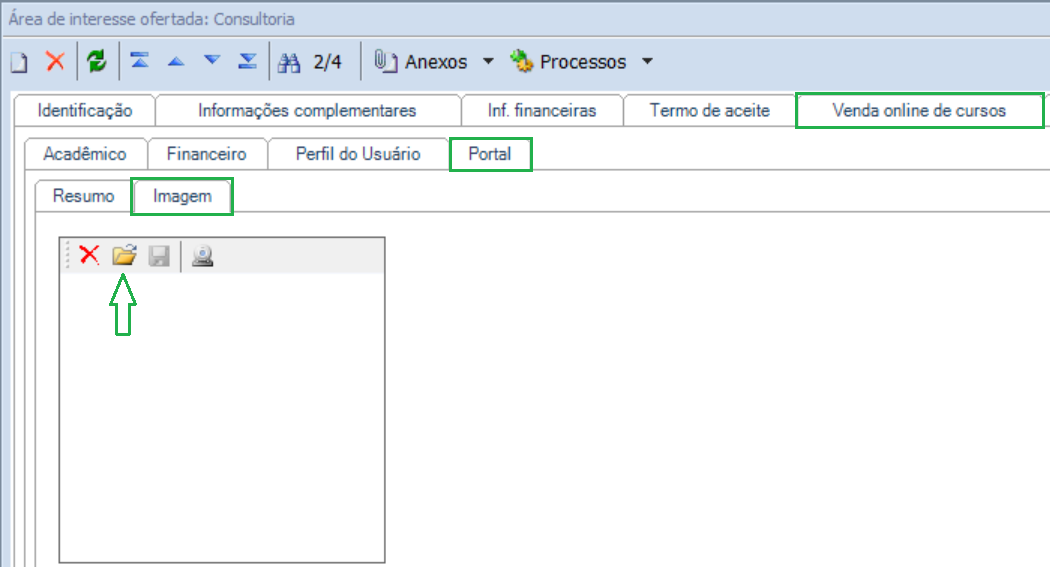Screen dimensions: 1050x567
Task: Select the Termo de aceite tab
Action: 710,110
